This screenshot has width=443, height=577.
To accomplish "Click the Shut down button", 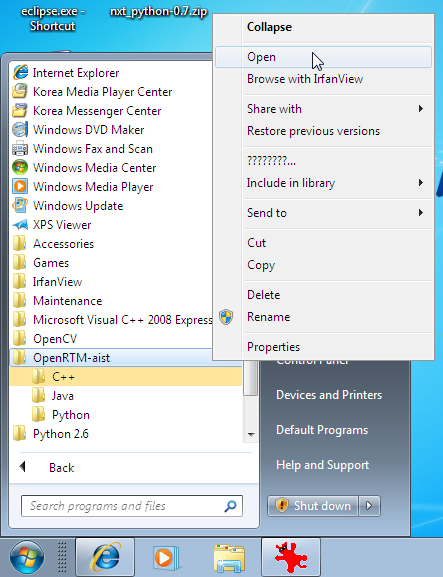I will click(x=312, y=506).
